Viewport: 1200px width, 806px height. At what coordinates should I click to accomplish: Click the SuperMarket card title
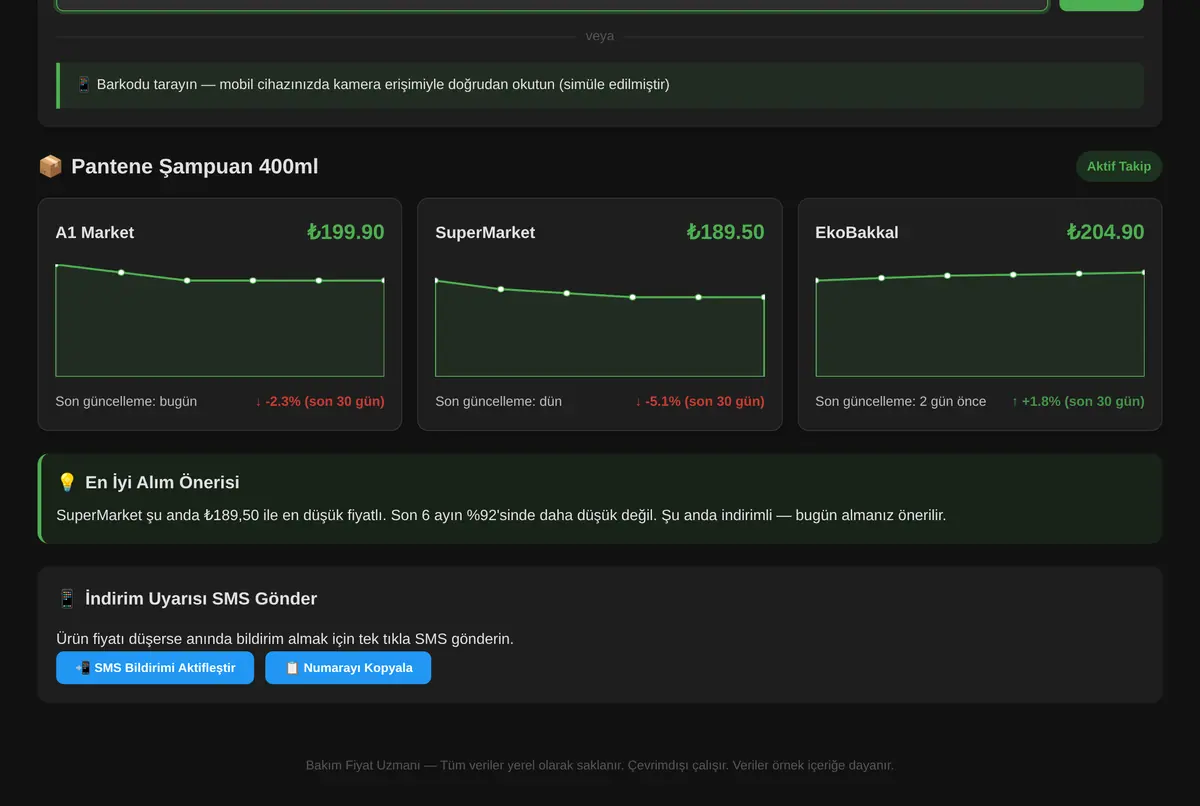coord(485,232)
